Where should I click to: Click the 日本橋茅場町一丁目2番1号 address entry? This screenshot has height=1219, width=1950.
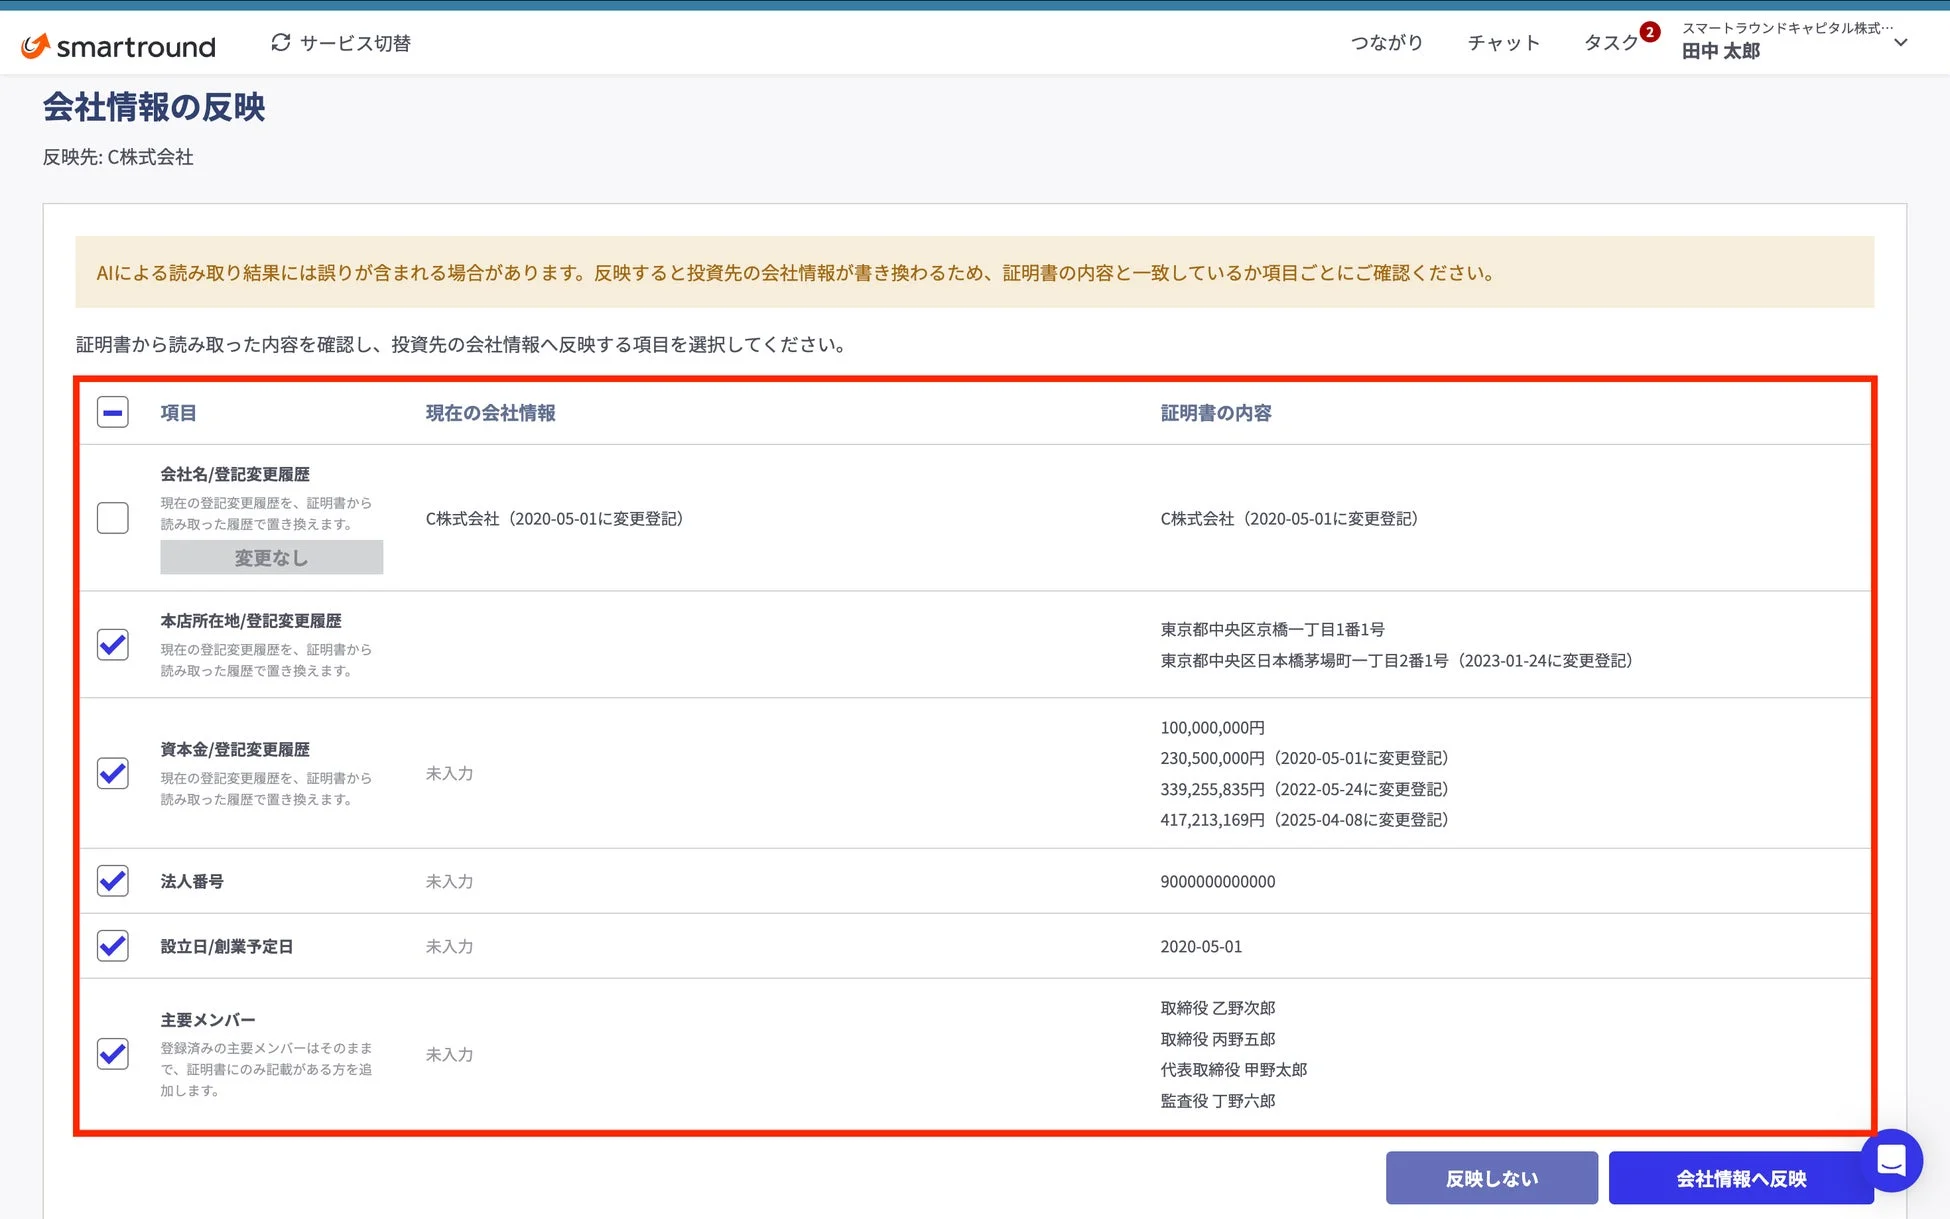[x=1396, y=661]
